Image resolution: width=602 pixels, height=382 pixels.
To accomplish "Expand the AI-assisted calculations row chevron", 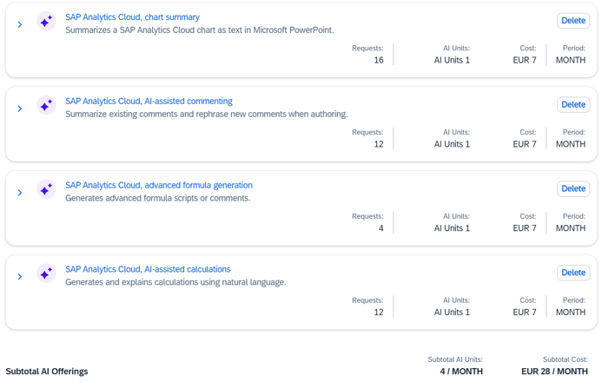I will 20,277.
